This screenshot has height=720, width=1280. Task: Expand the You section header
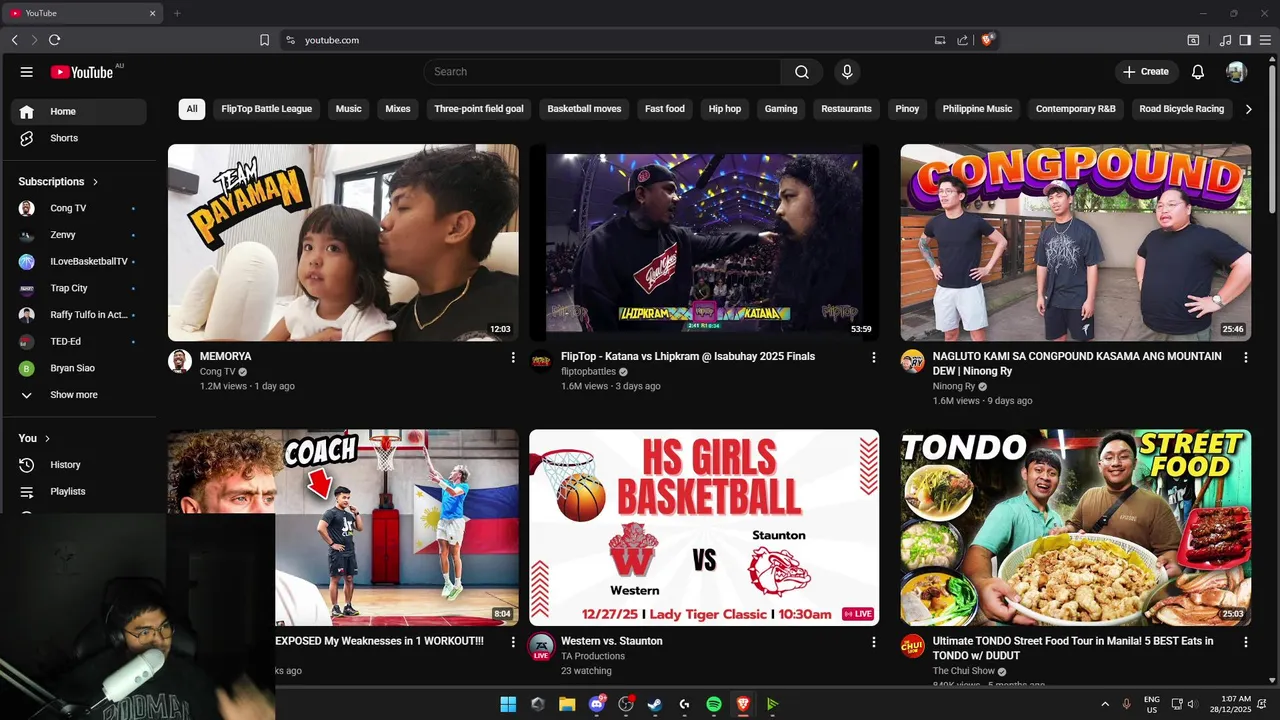click(34, 438)
